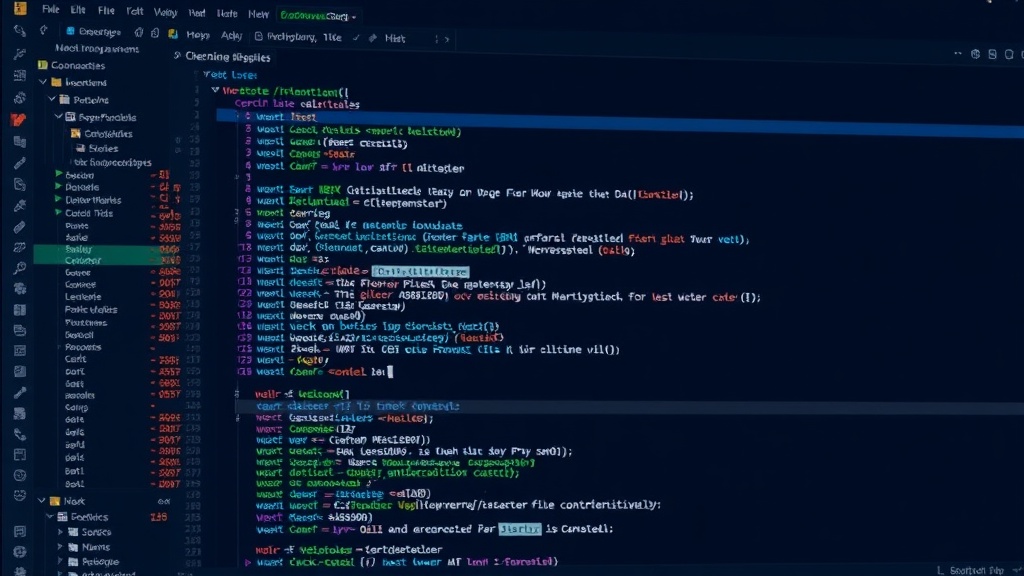Select the "Fatic Idoiks" list row

click(x=91, y=310)
